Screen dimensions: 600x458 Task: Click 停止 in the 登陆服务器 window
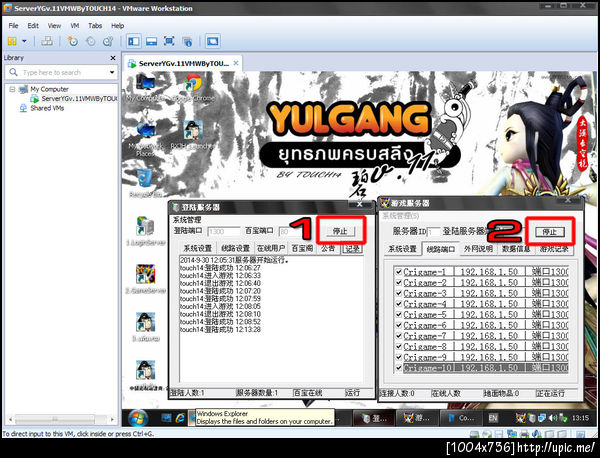(340, 231)
